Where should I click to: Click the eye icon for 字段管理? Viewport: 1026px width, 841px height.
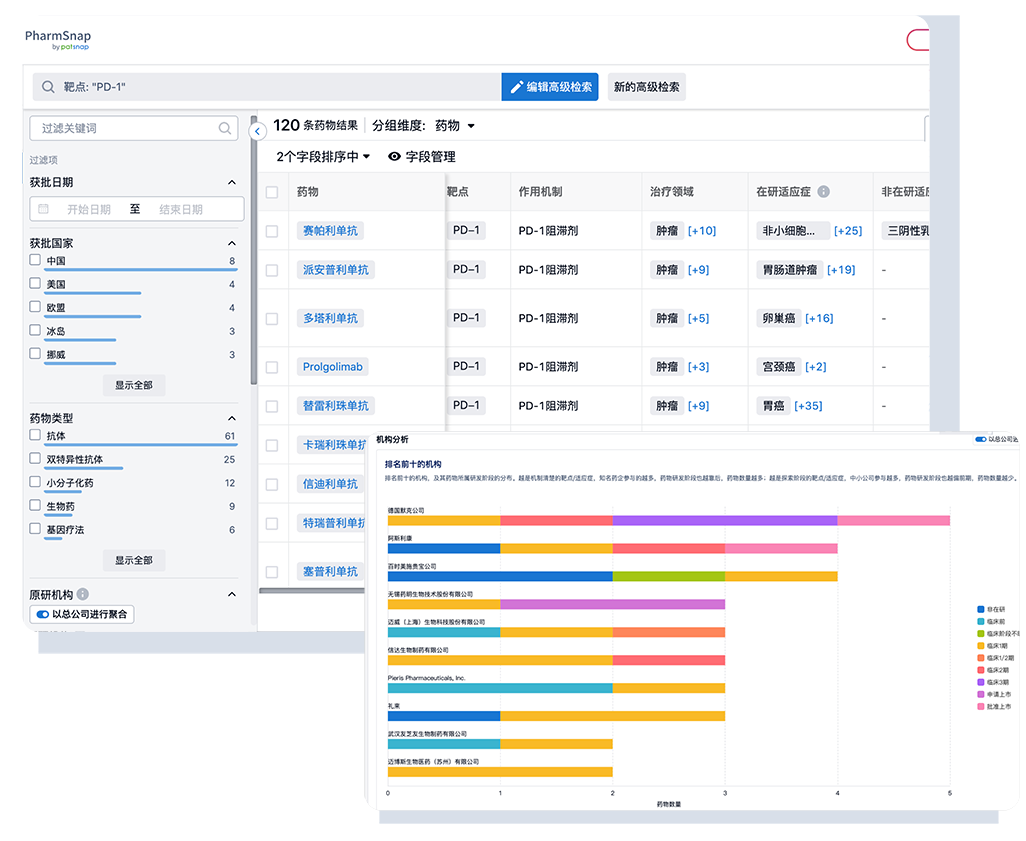pyautogui.click(x=394, y=157)
